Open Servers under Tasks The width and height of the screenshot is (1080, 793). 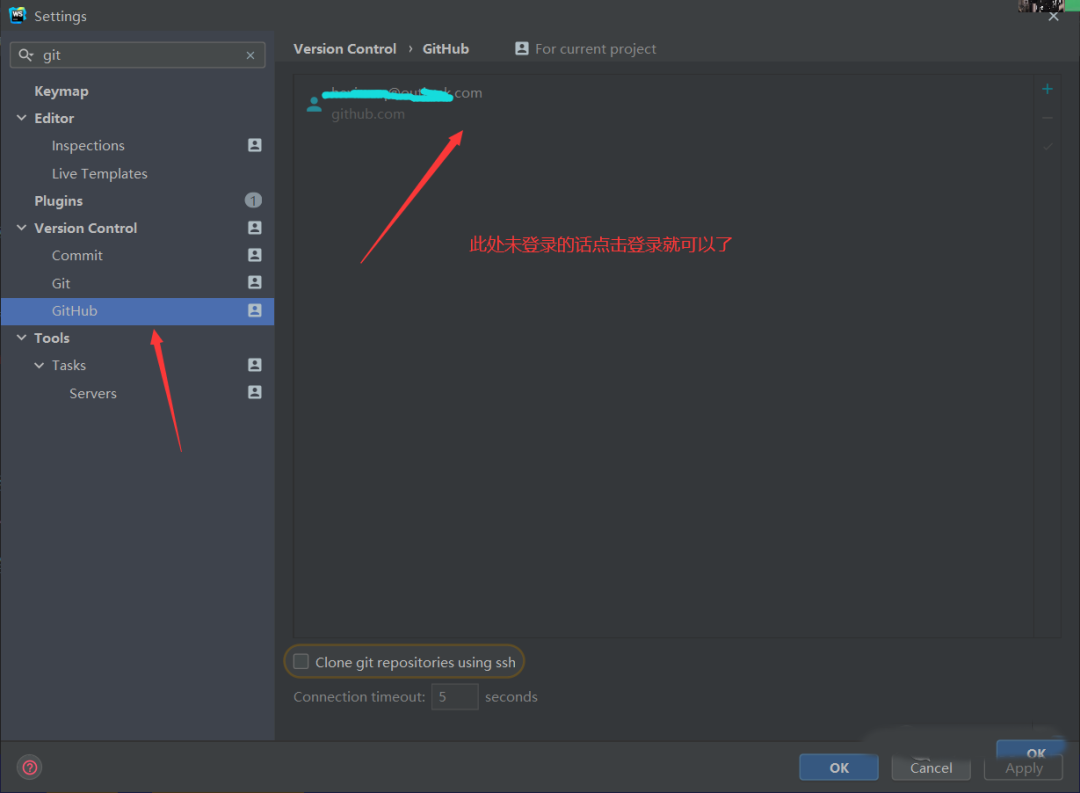point(93,393)
